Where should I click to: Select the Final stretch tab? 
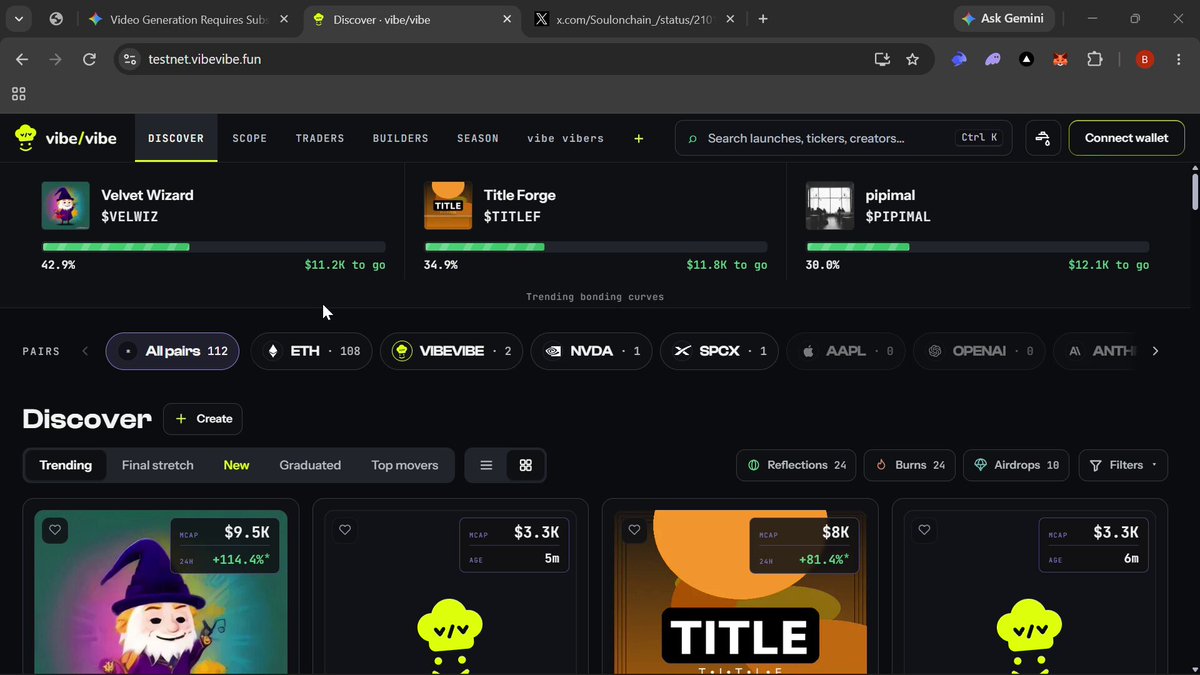coord(158,465)
